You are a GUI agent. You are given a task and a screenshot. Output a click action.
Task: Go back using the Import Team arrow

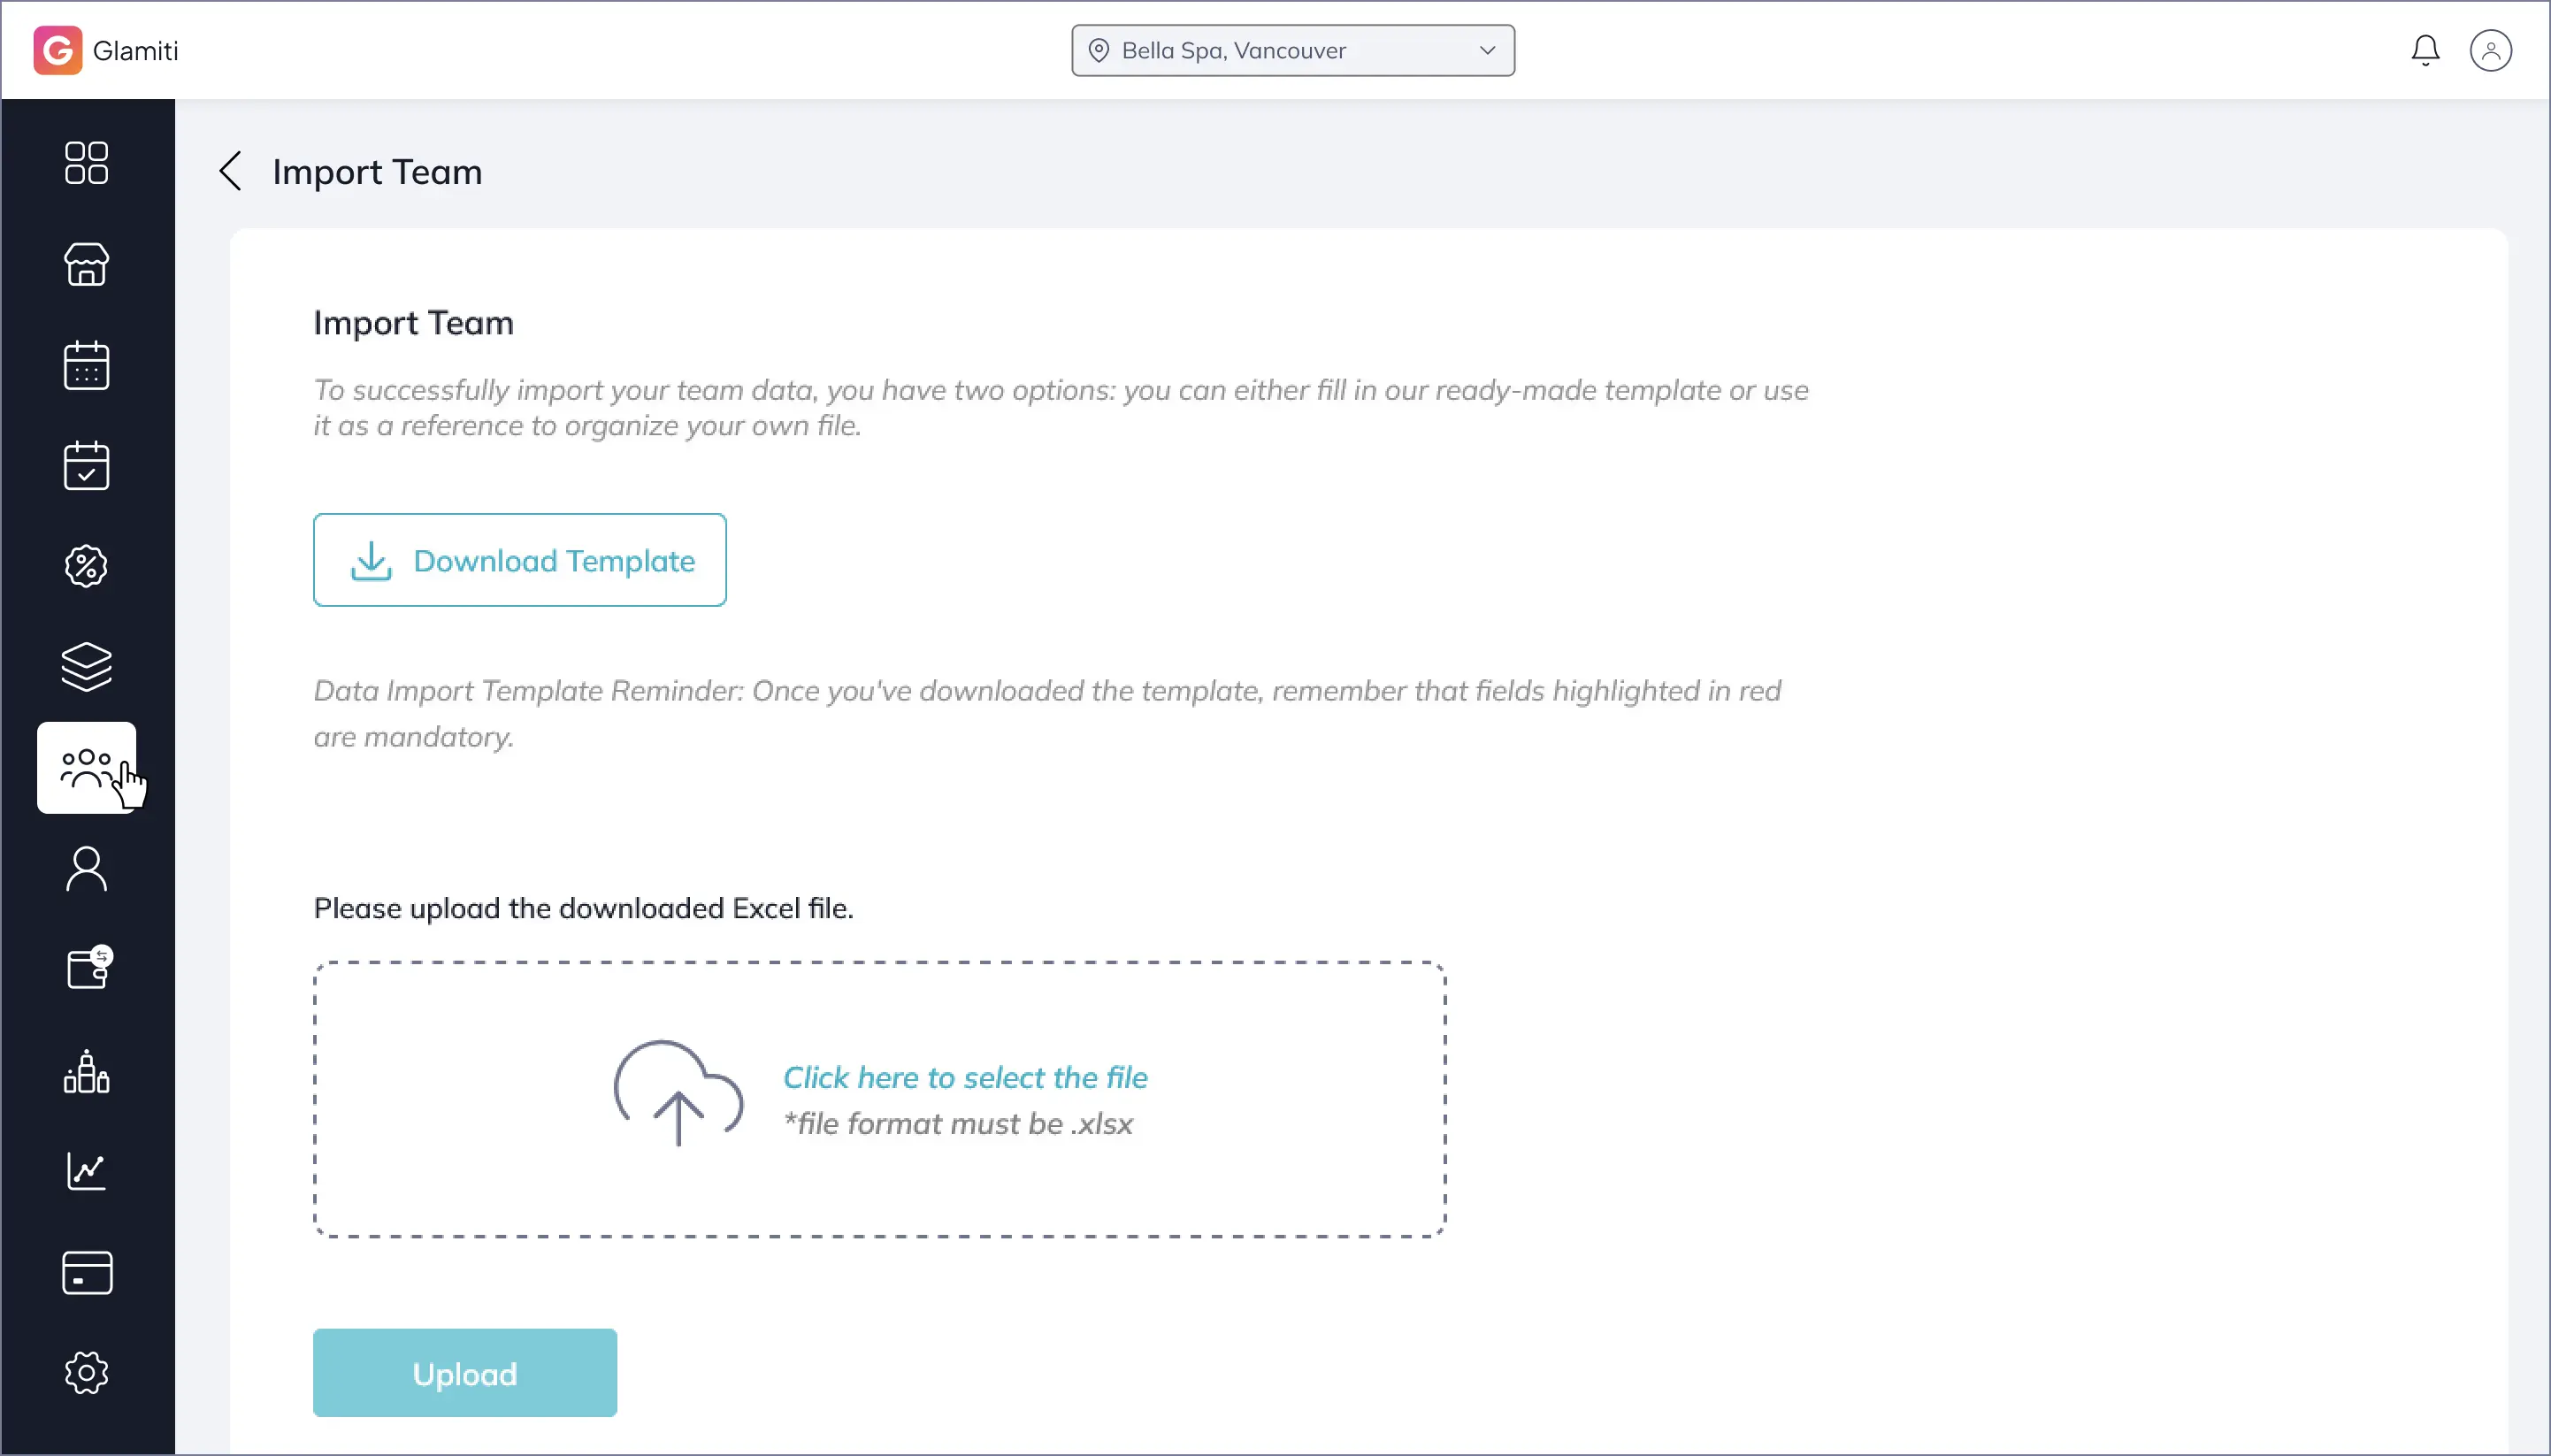tap(231, 171)
